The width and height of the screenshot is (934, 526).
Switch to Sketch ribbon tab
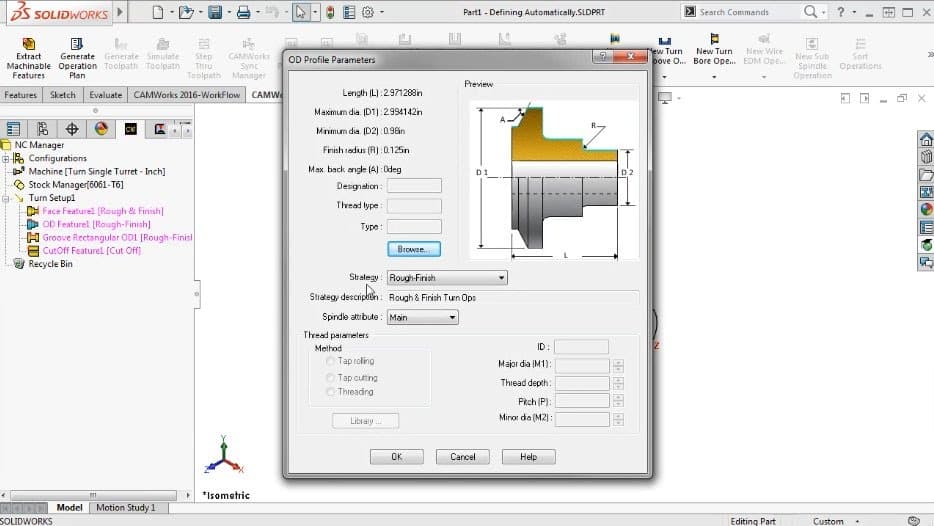pos(63,95)
